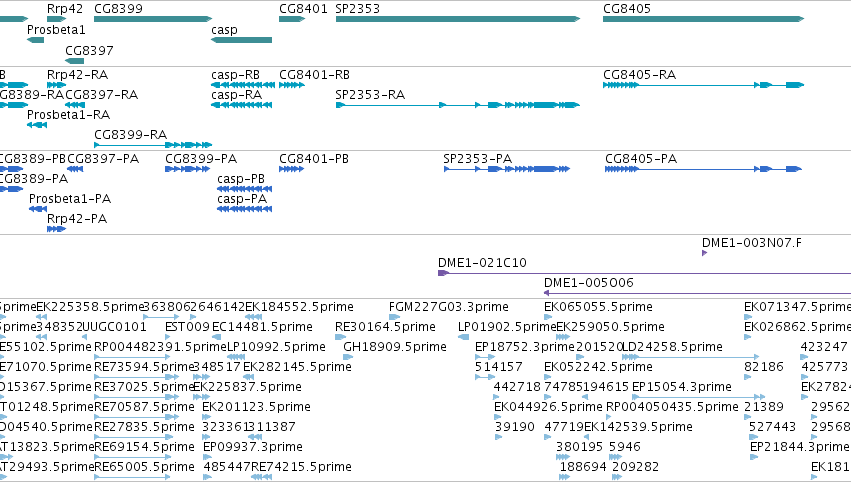Viewport: 851px width, 482px height.
Task: Select the casp-PA protein feature
Action: click(x=242, y=199)
